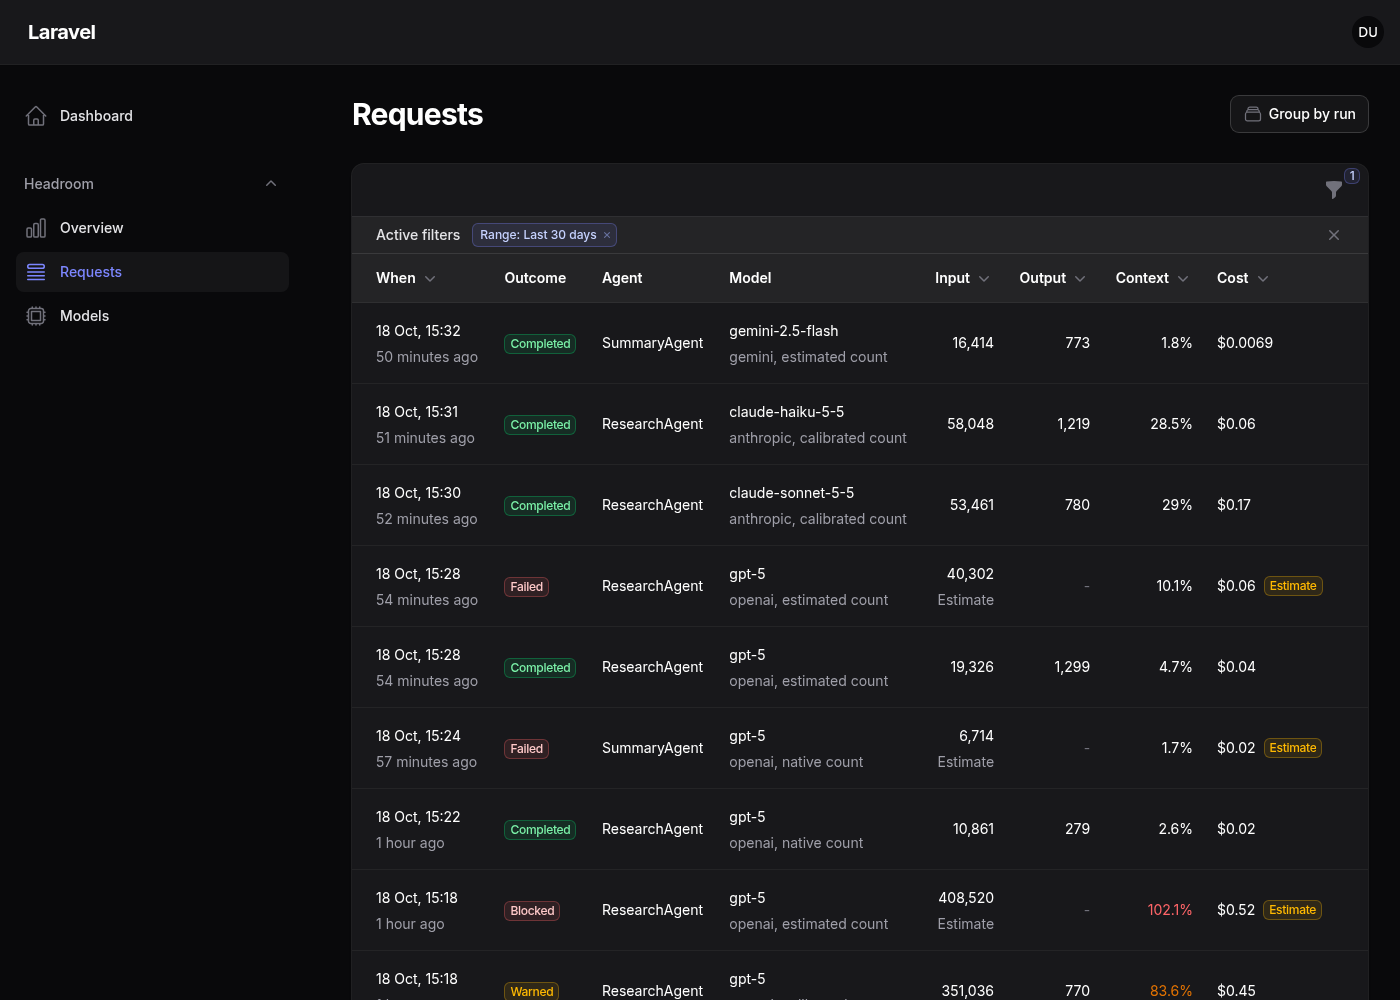This screenshot has width=1400, height=1000.
Task: Click the 18 Oct, 15:32 timestamp
Action: (x=418, y=331)
